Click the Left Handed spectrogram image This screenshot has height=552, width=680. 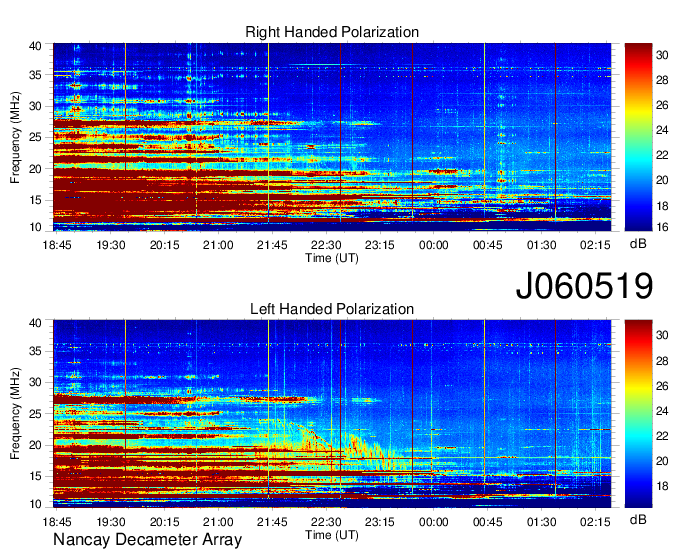332,414
